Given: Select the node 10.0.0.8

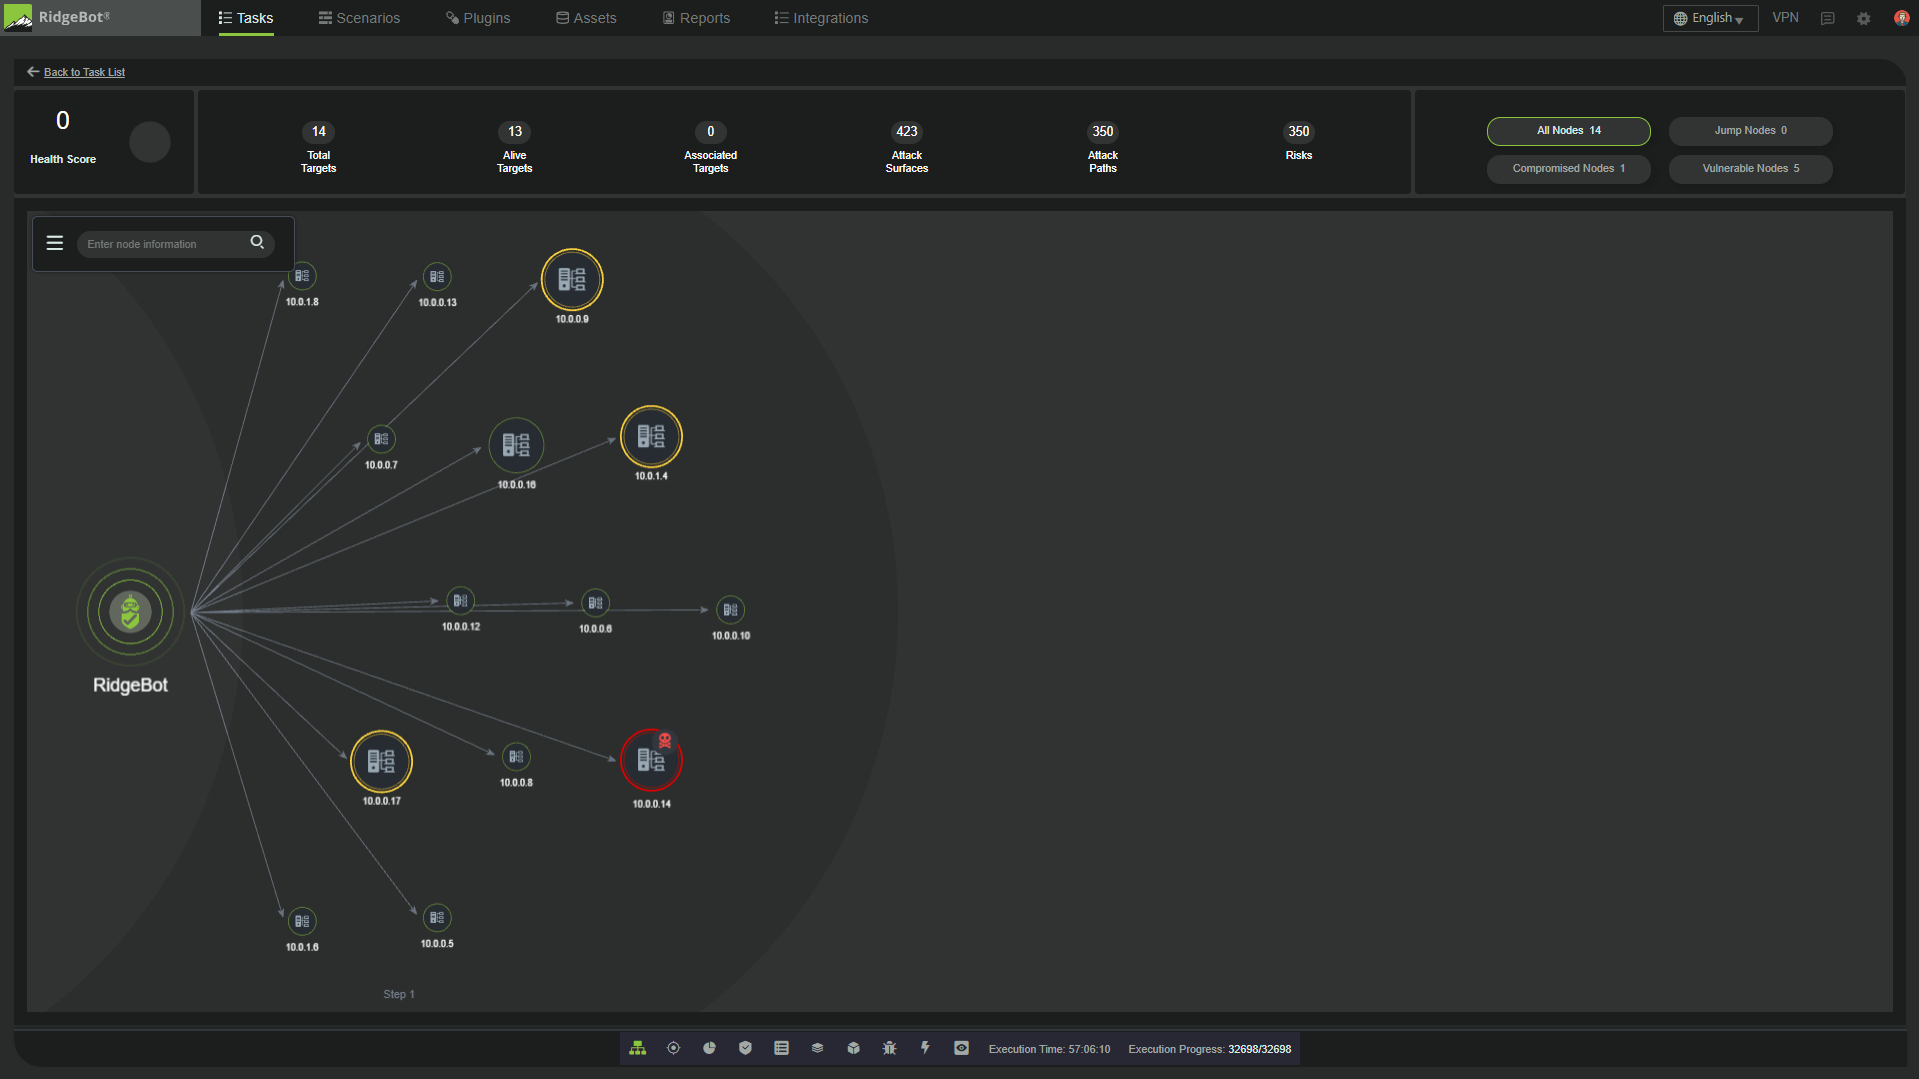Looking at the screenshot, I should 516,757.
